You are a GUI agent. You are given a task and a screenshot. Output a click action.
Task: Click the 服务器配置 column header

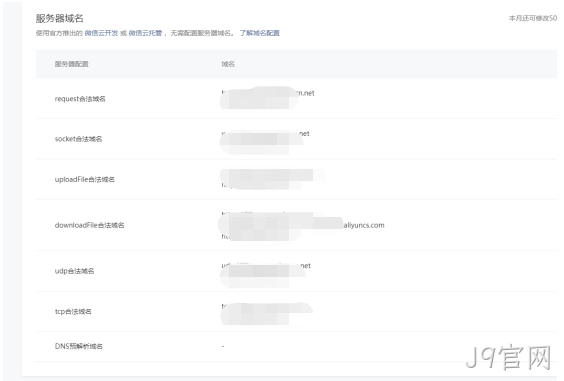click(x=72, y=64)
